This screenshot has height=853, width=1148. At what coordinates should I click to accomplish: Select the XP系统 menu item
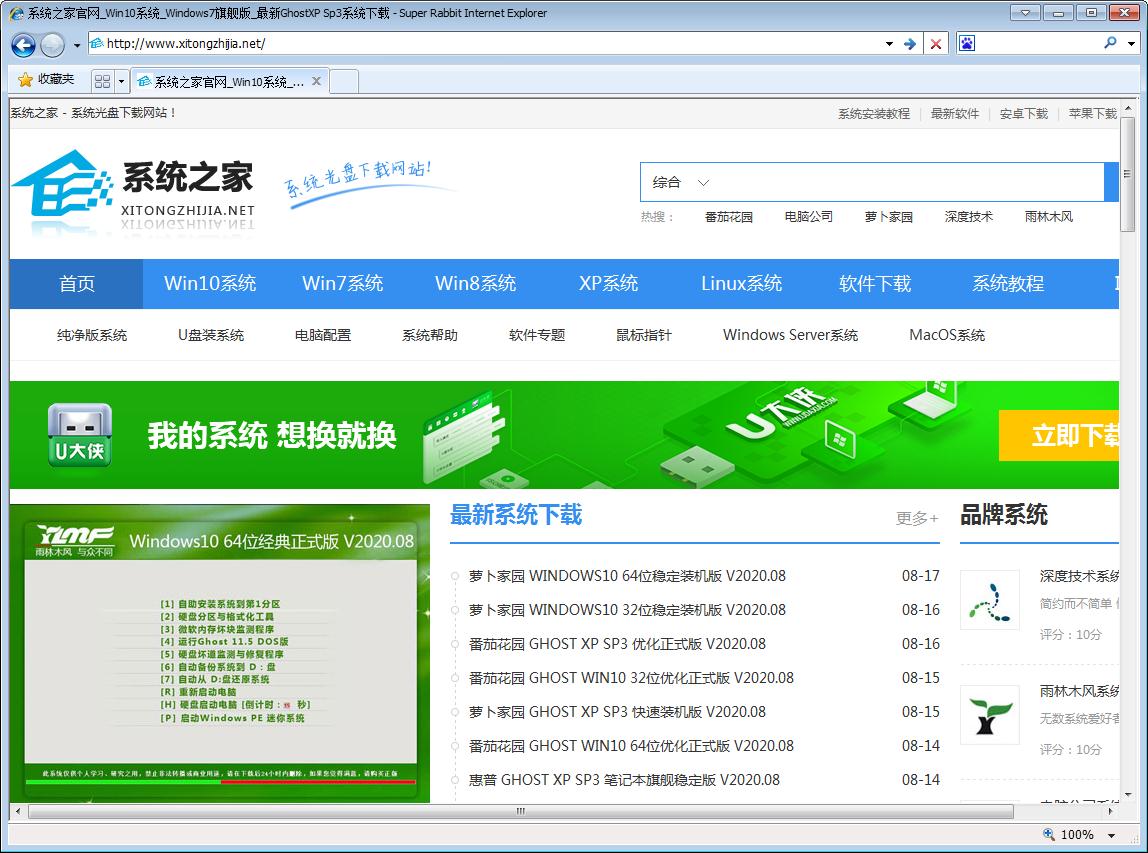tap(608, 284)
